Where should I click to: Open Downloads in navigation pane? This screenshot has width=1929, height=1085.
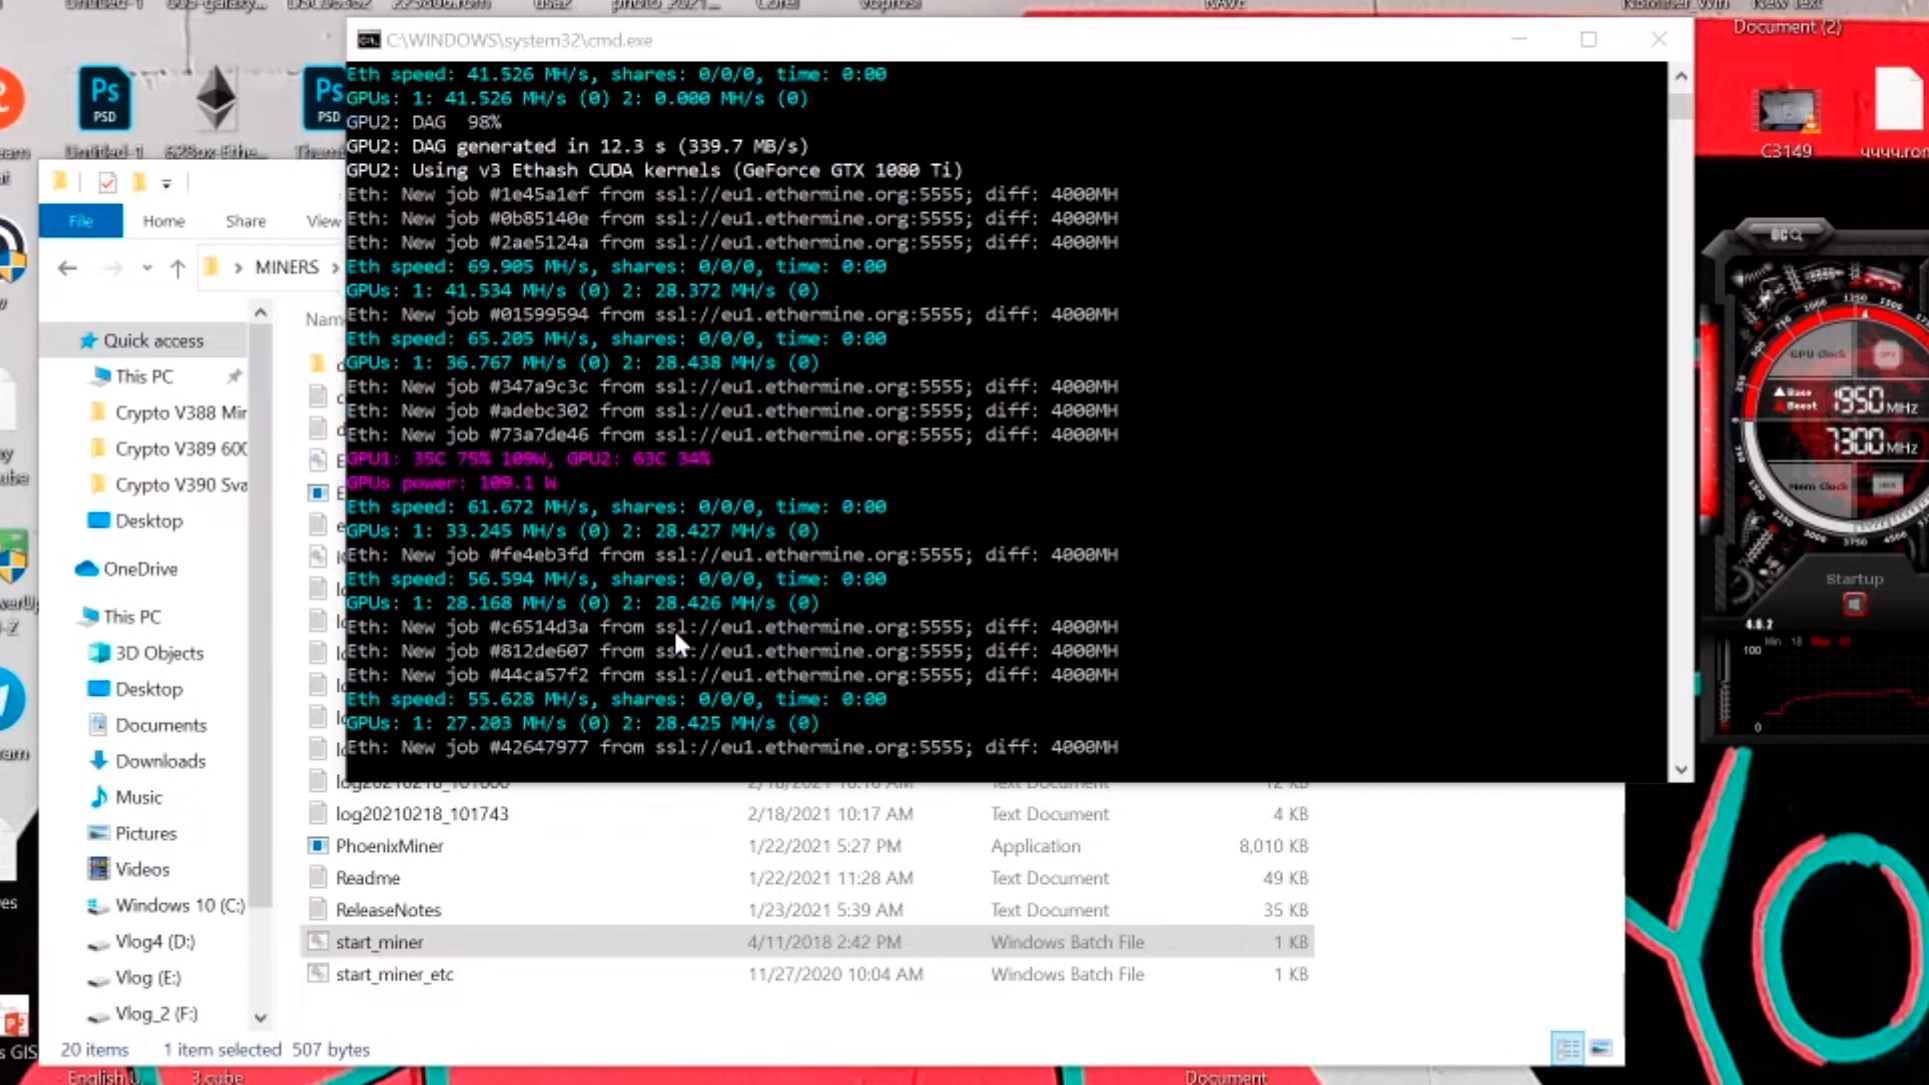click(x=160, y=761)
